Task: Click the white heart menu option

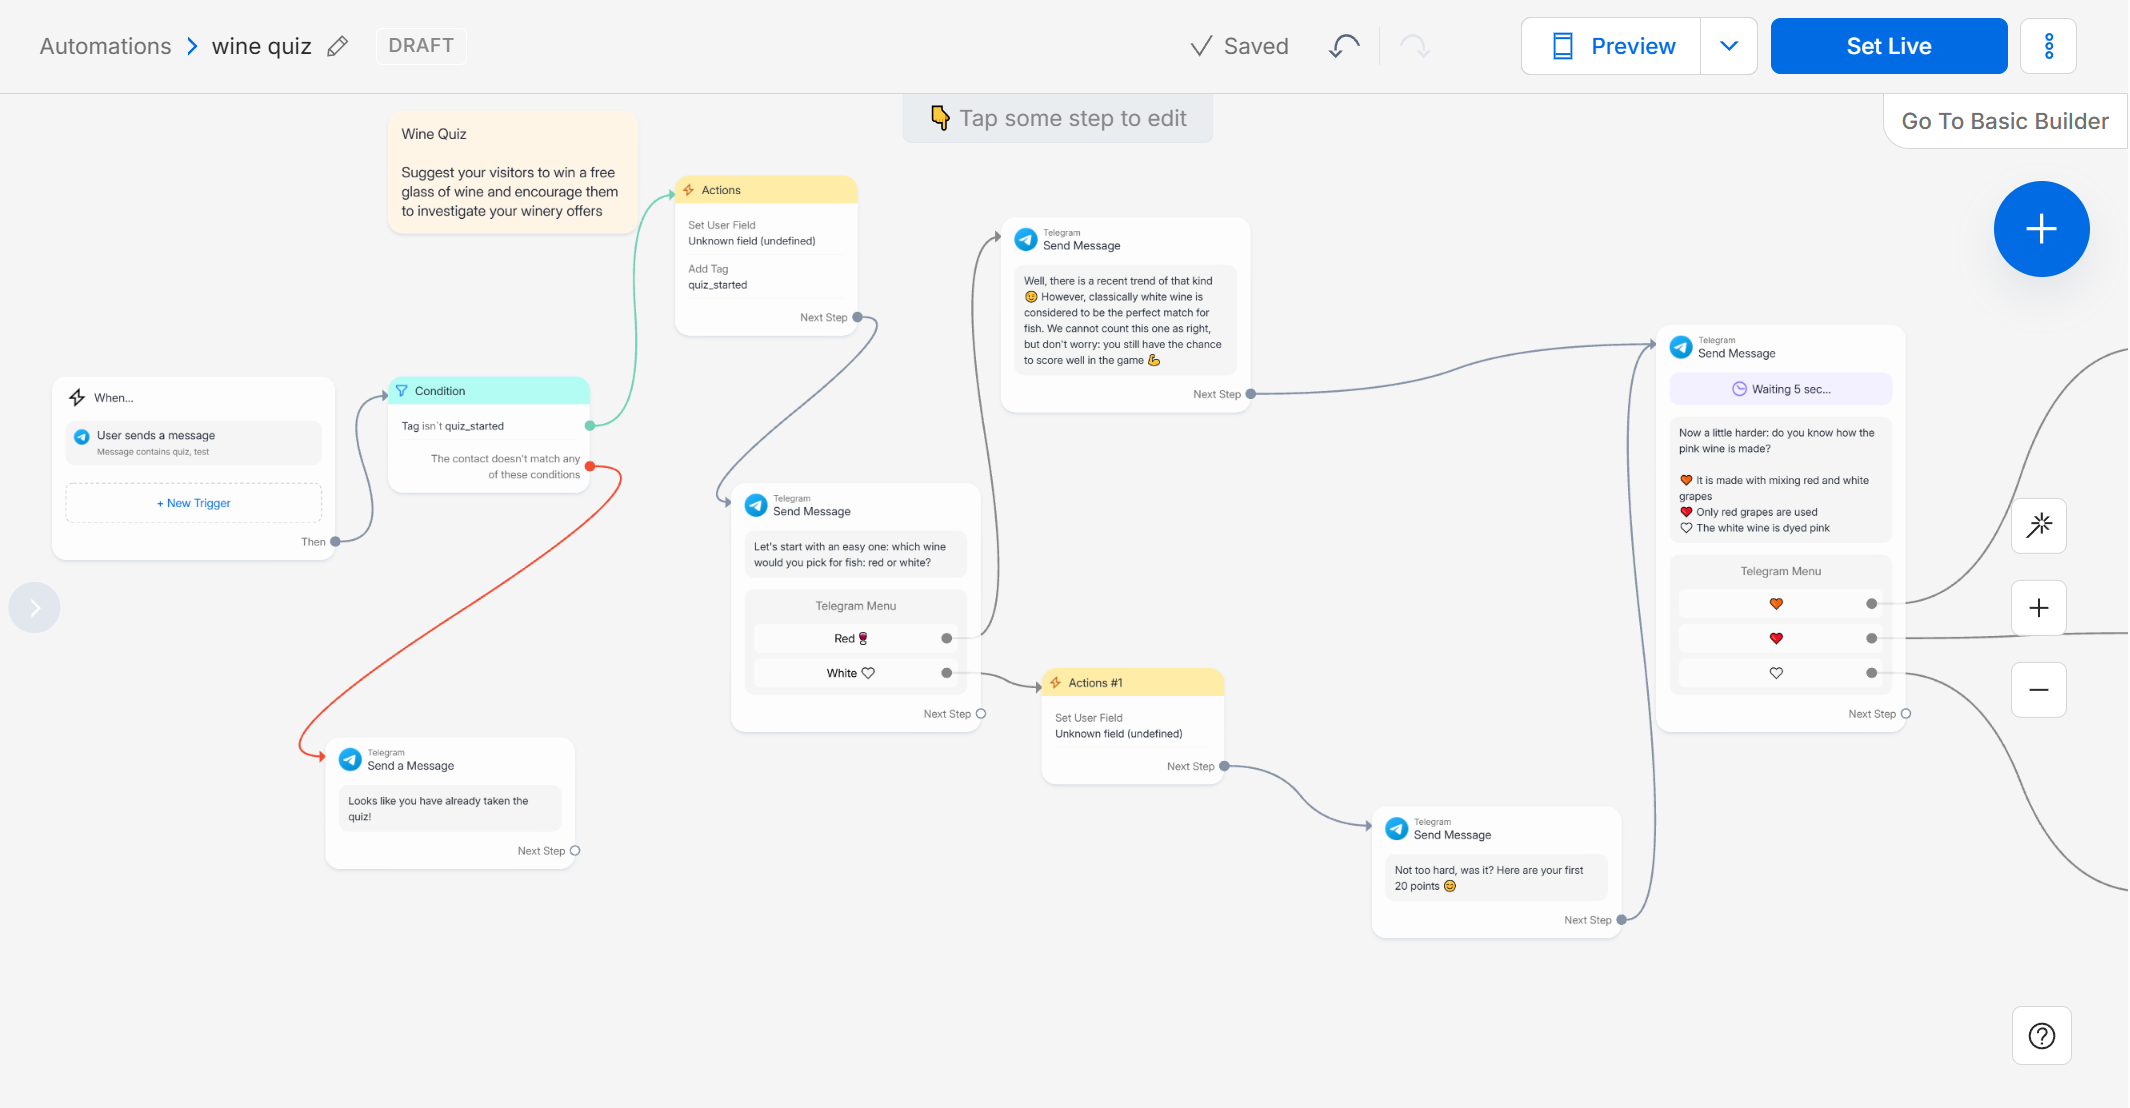Action: (x=1780, y=673)
